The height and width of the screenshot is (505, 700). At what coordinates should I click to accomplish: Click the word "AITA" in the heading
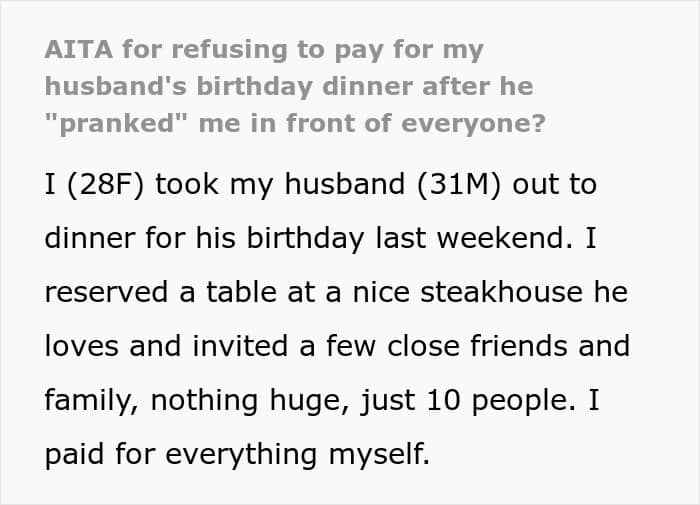click(79, 50)
